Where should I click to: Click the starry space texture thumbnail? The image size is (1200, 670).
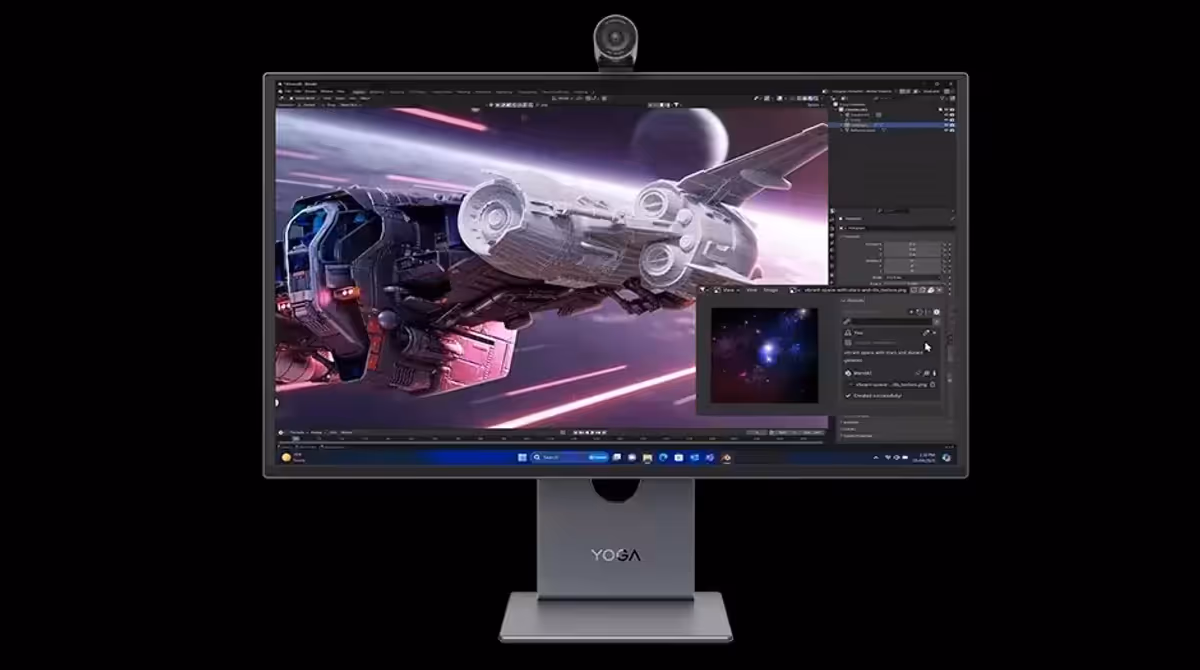tap(765, 355)
